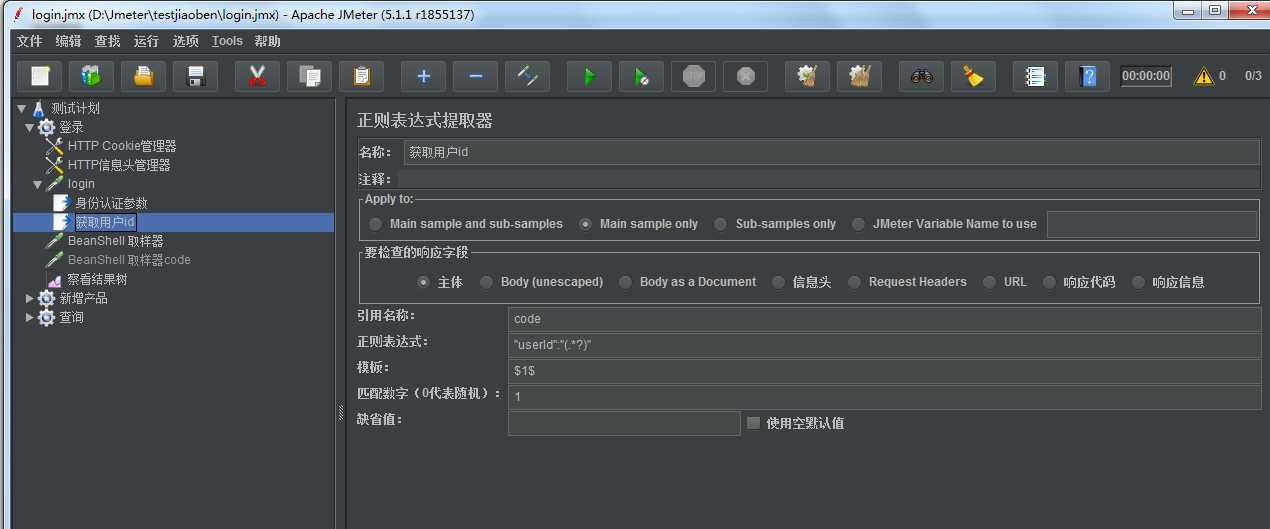Collapse the 测试计划 tree node

click(22, 108)
